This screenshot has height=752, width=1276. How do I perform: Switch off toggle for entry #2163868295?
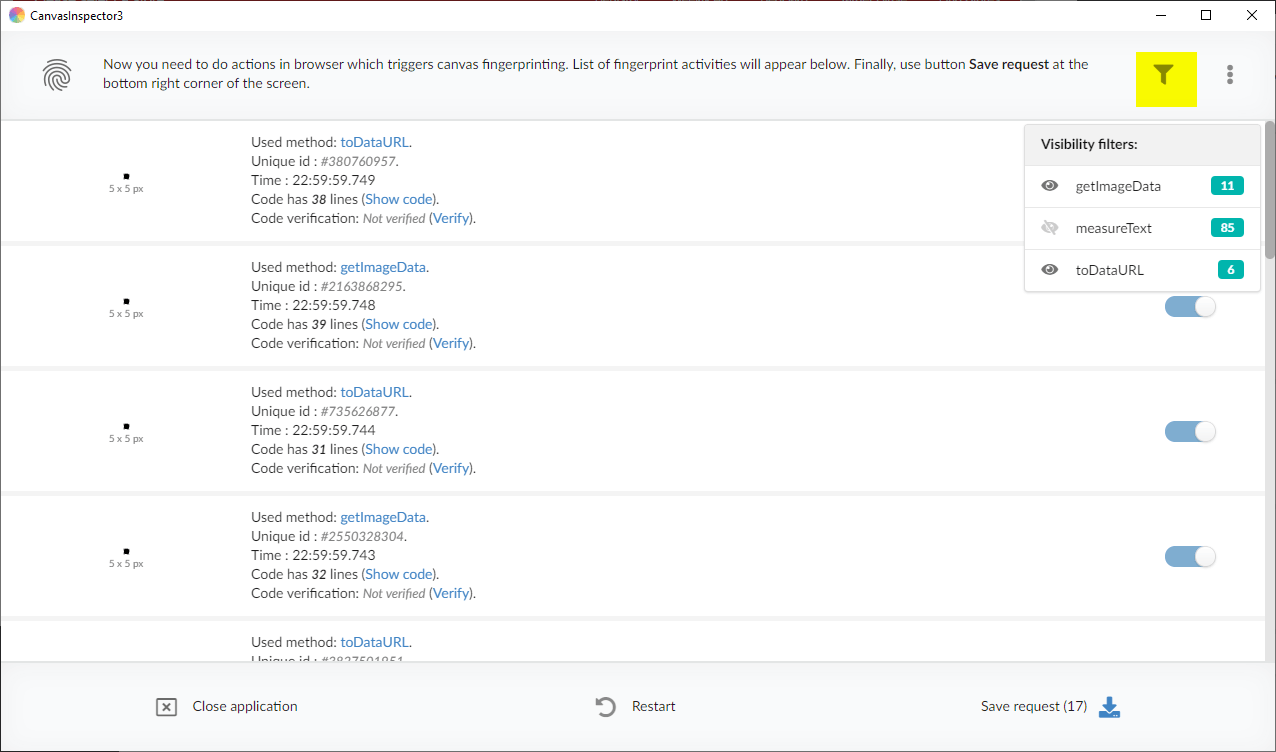tap(1190, 307)
